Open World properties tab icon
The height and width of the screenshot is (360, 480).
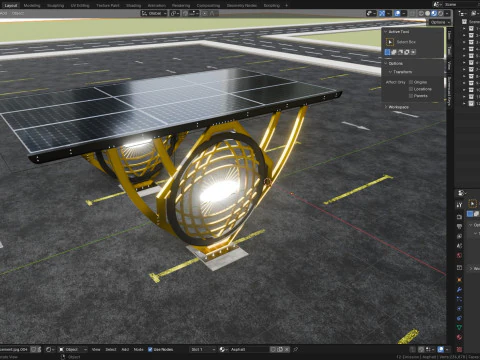[x=459, y=256]
